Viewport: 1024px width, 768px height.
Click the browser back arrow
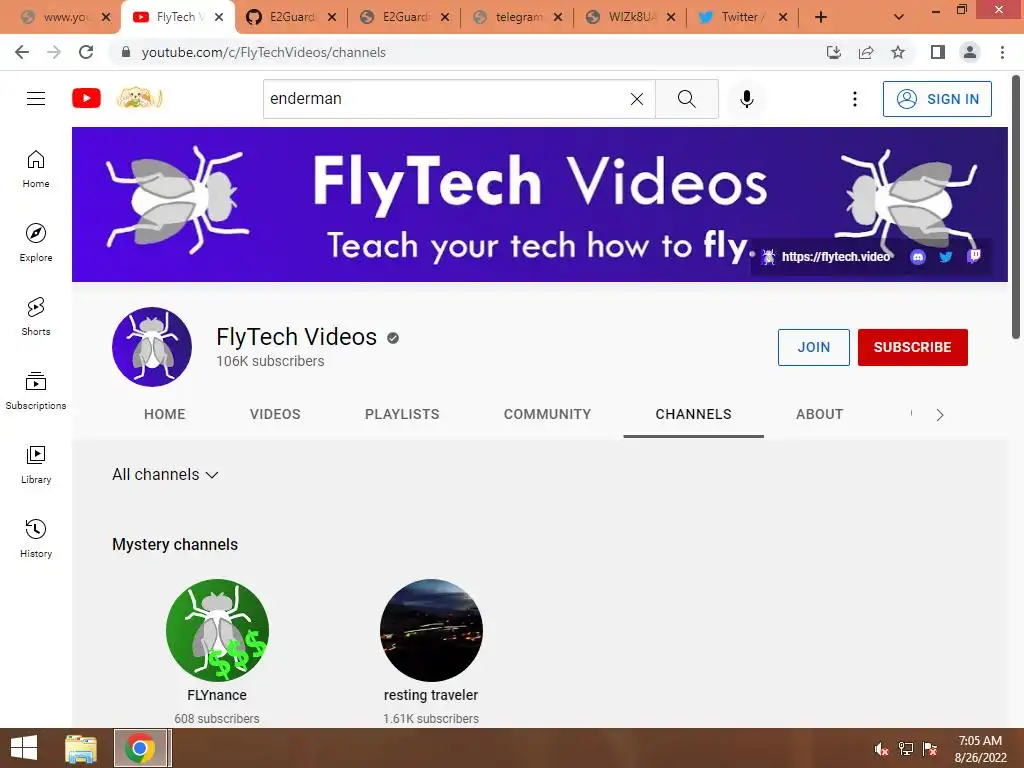click(x=22, y=52)
